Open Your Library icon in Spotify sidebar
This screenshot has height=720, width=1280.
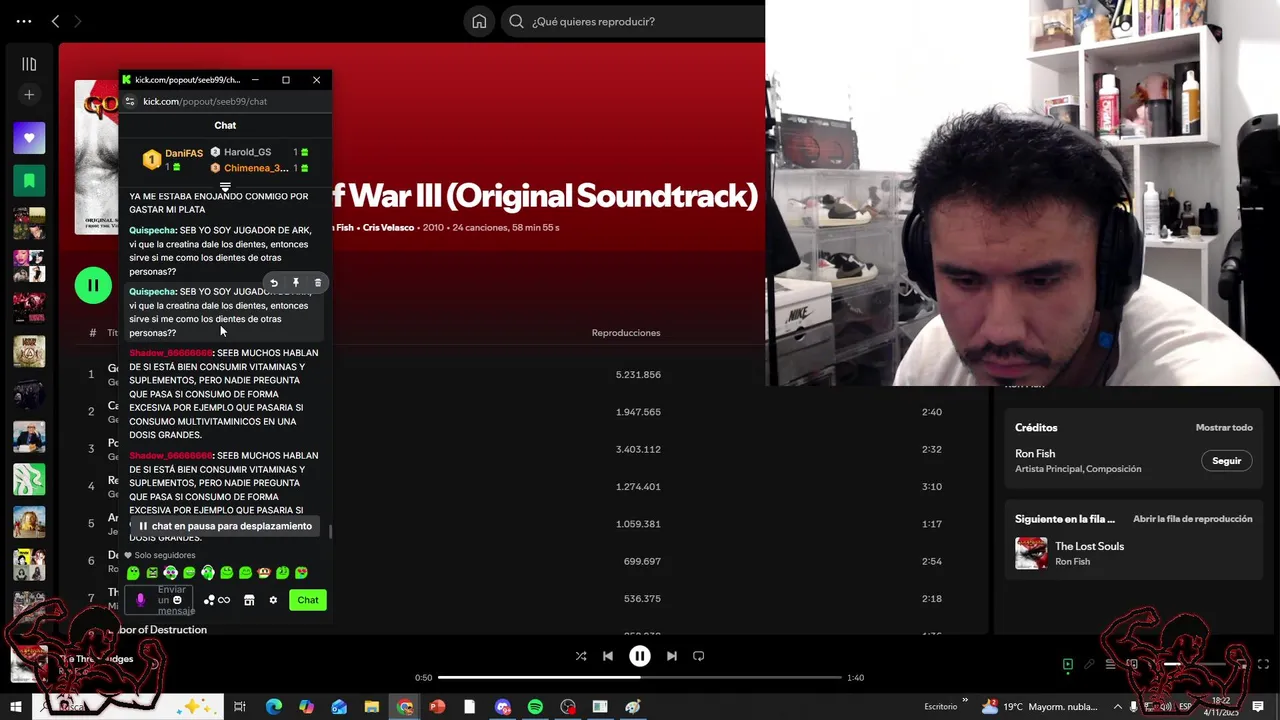[x=29, y=64]
